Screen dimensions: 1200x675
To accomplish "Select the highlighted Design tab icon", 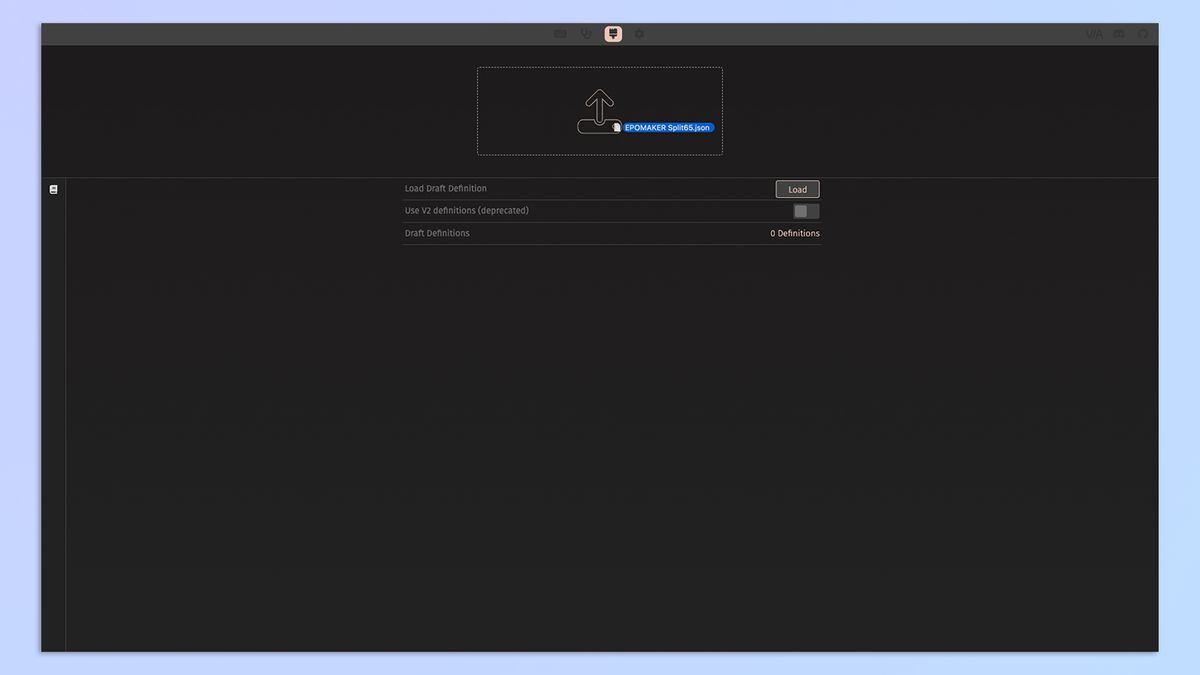I will tap(613, 34).
